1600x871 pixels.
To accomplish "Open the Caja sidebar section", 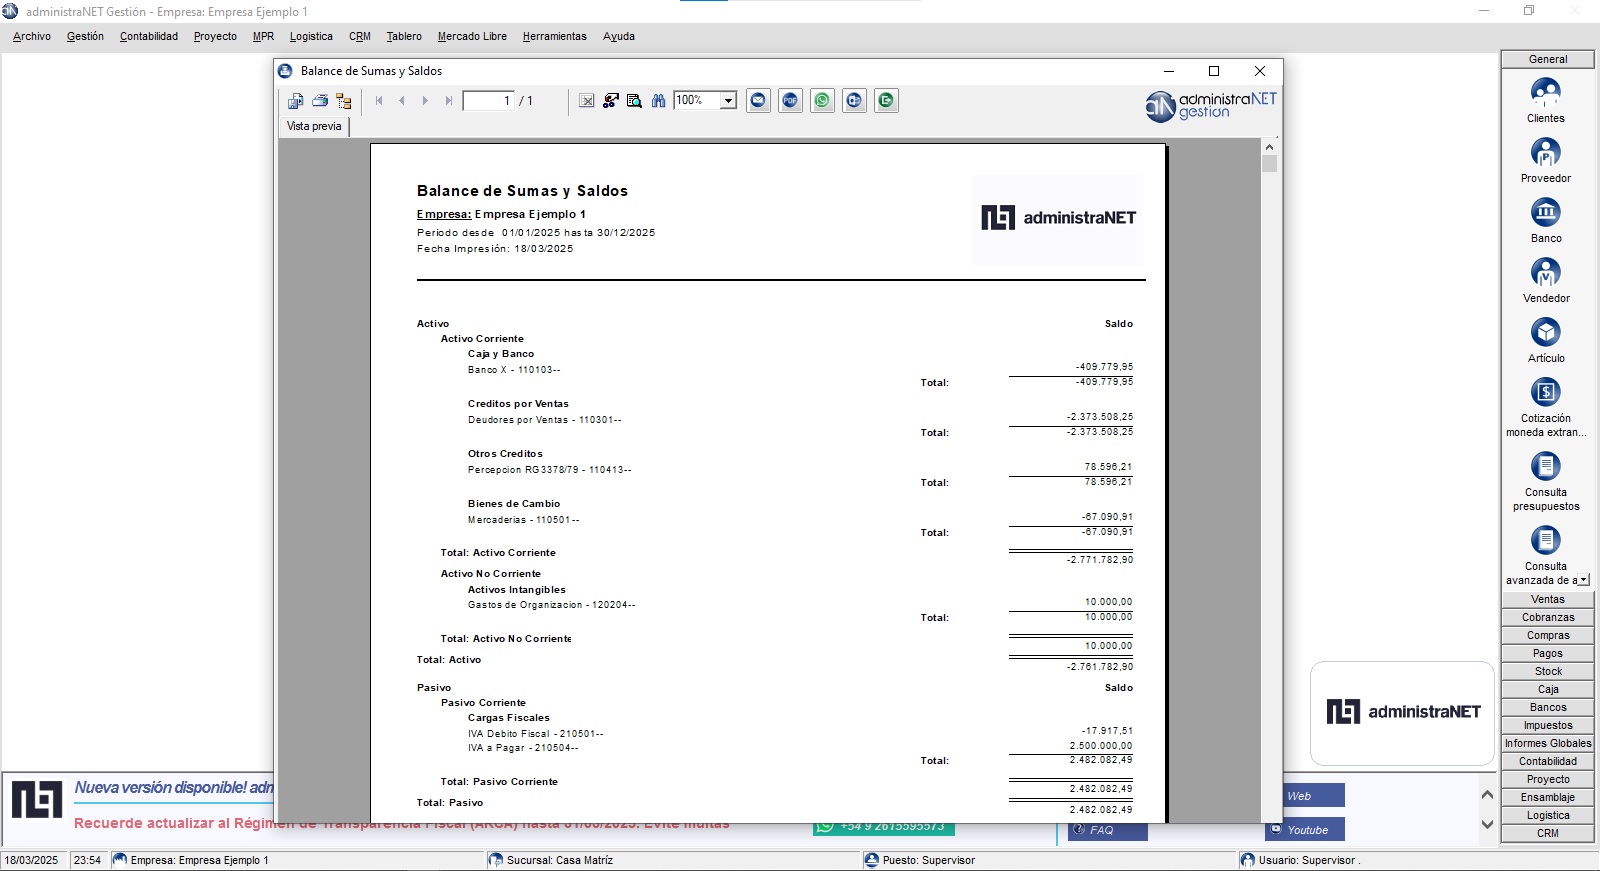I will (x=1548, y=689).
